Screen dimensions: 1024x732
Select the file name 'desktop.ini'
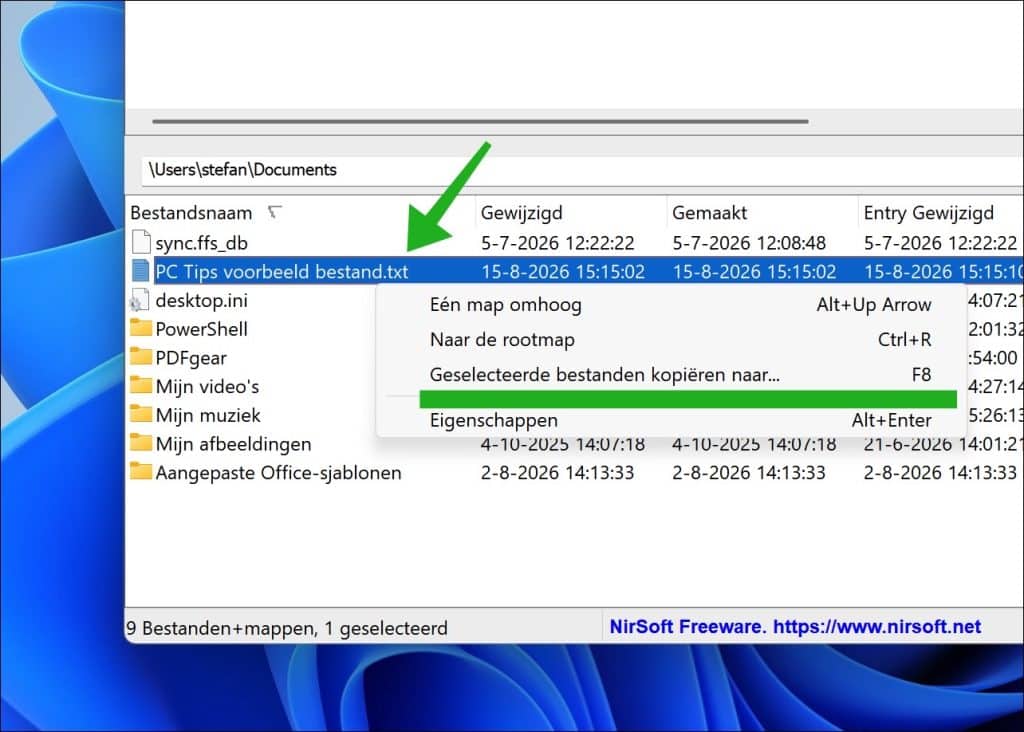(x=201, y=300)
